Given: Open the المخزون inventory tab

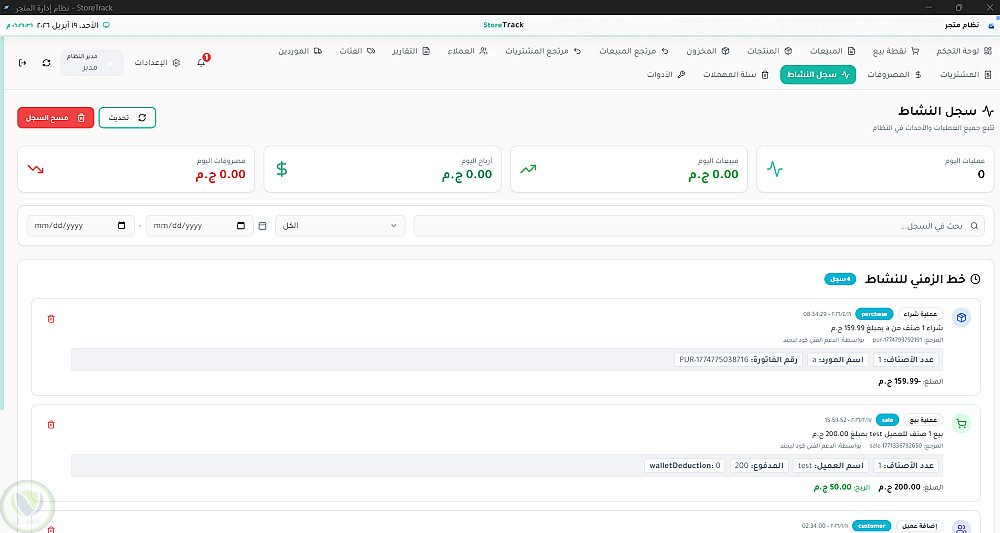Looking at the screenshot, I should [x=708, y=51].
